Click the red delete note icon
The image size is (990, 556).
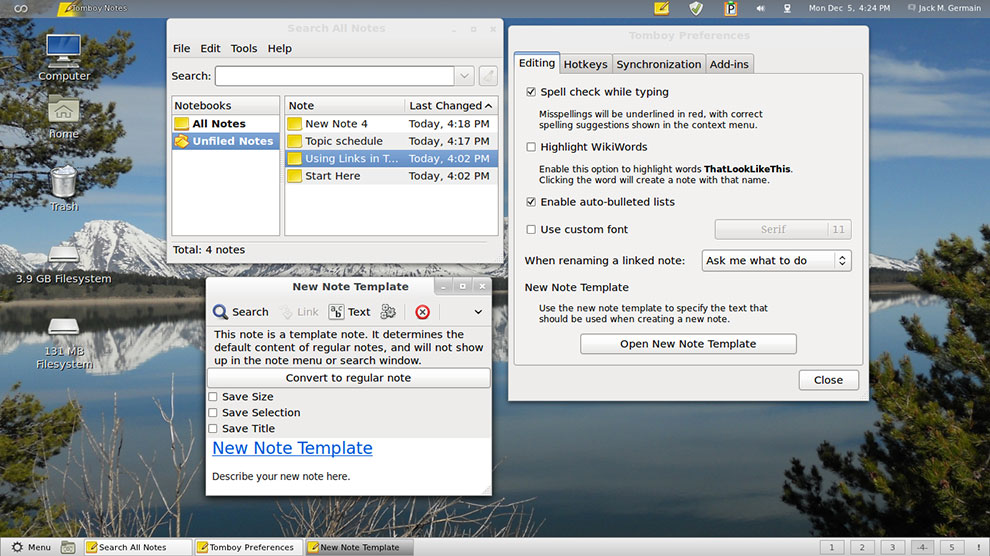(422, 312)
